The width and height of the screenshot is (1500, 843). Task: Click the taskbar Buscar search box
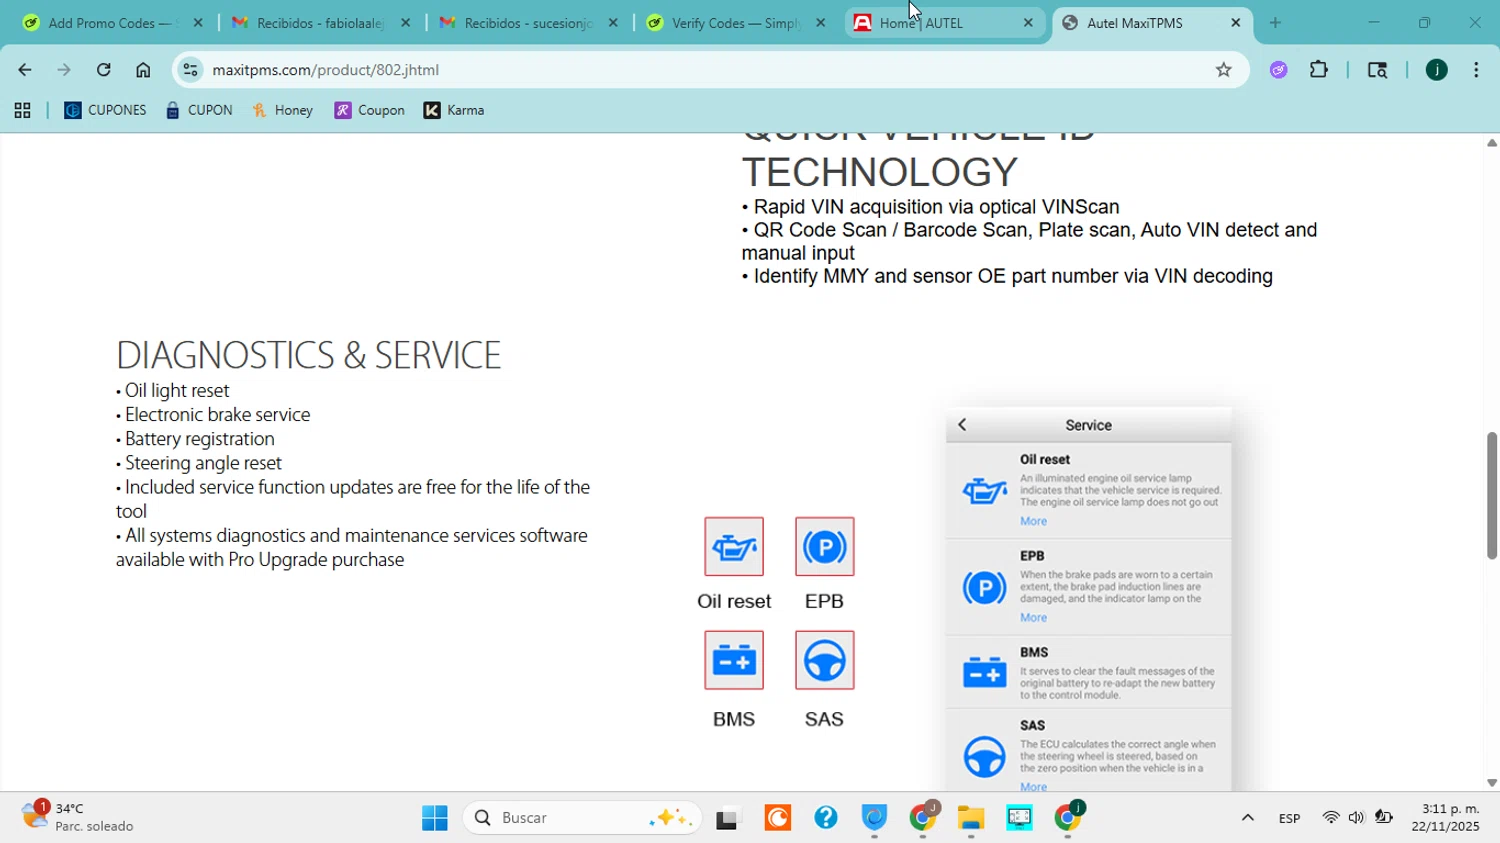[583, 818]
